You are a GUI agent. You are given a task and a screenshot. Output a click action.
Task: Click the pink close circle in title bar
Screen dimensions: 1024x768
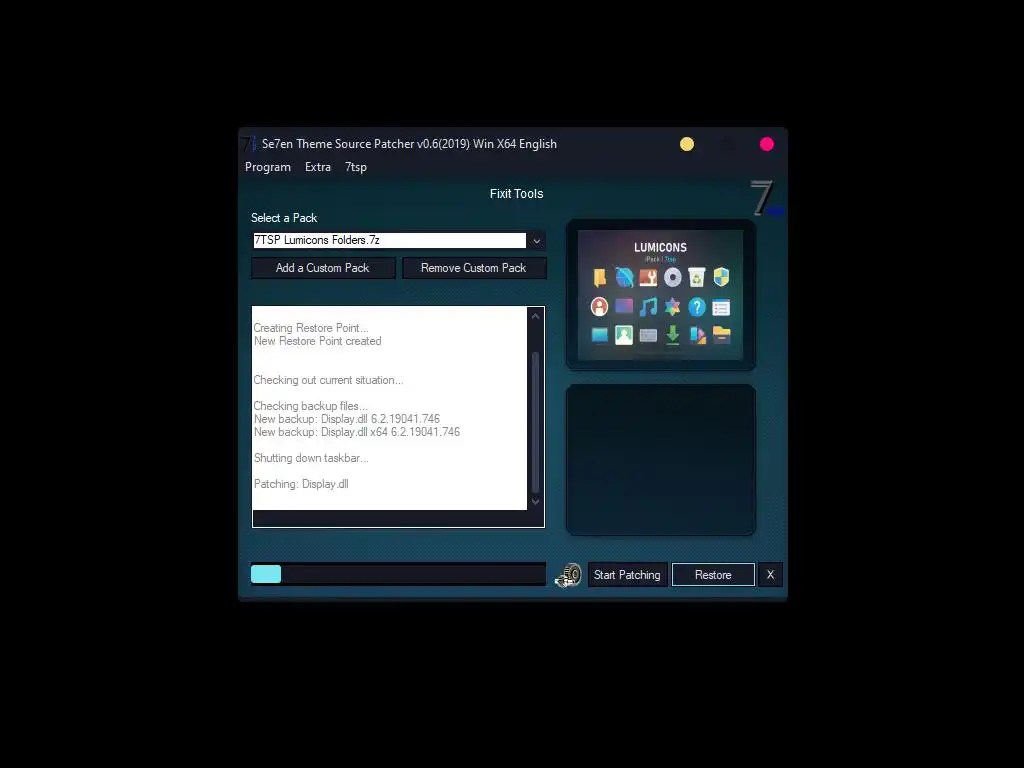(x=767, y=144)
